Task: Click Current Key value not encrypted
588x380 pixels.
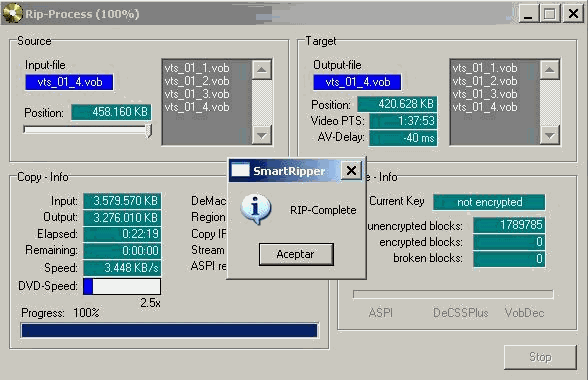Action: tap(489, 202)
